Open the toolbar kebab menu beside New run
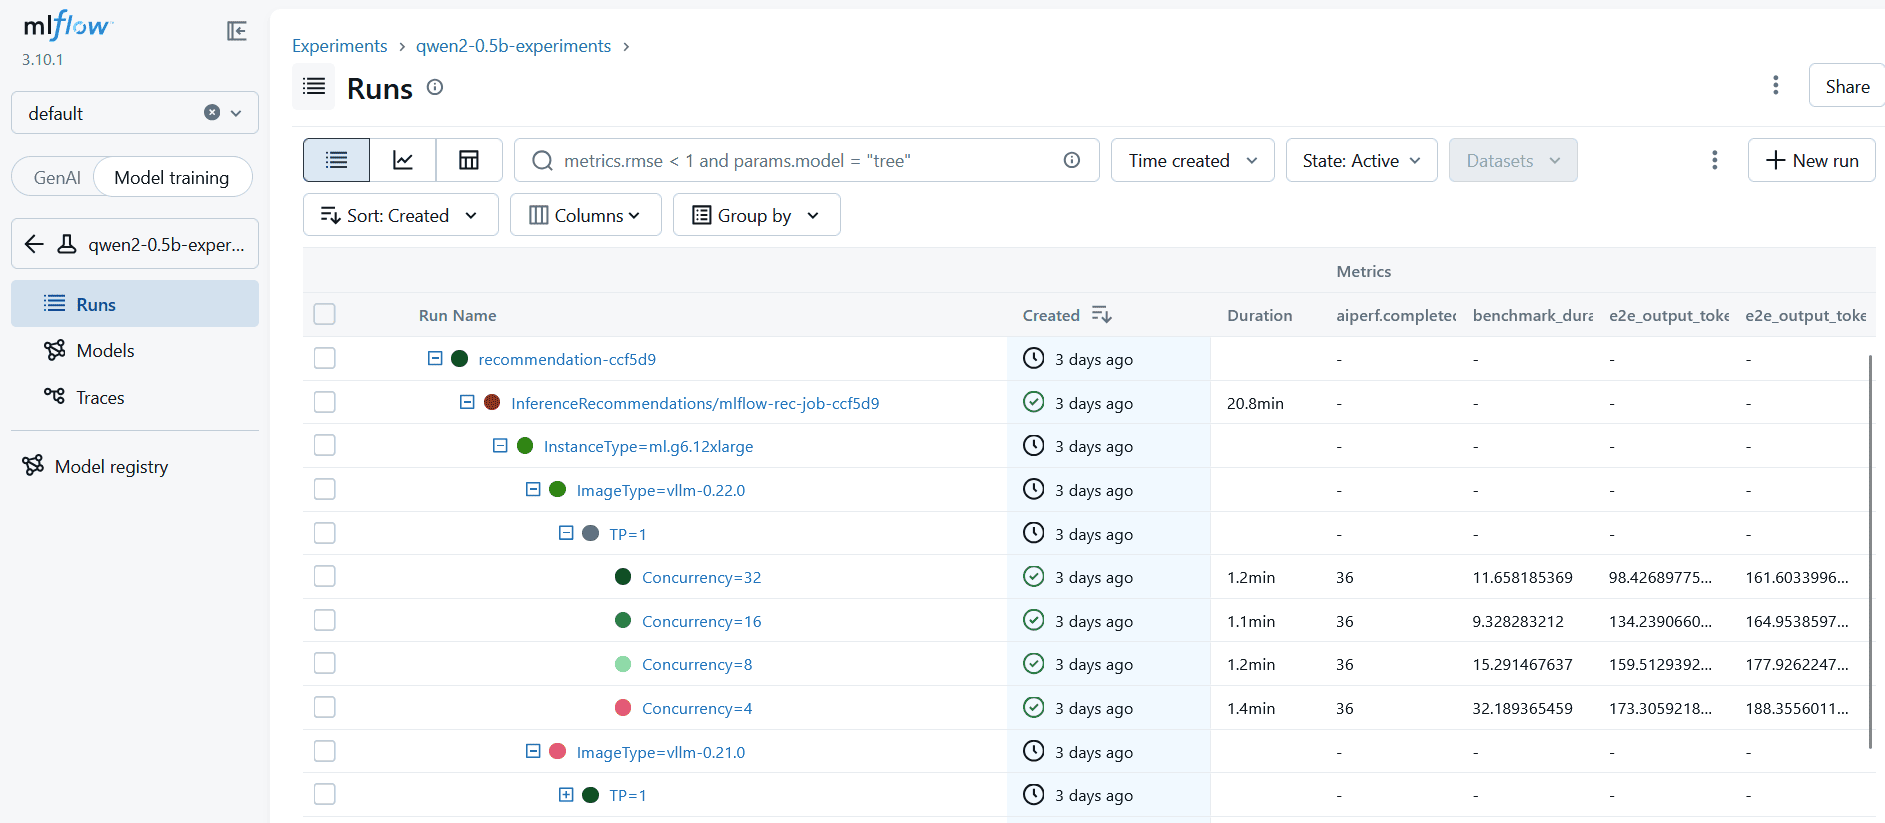The width and height of the screenshot is (1885, 823). tap(1715, 160)
